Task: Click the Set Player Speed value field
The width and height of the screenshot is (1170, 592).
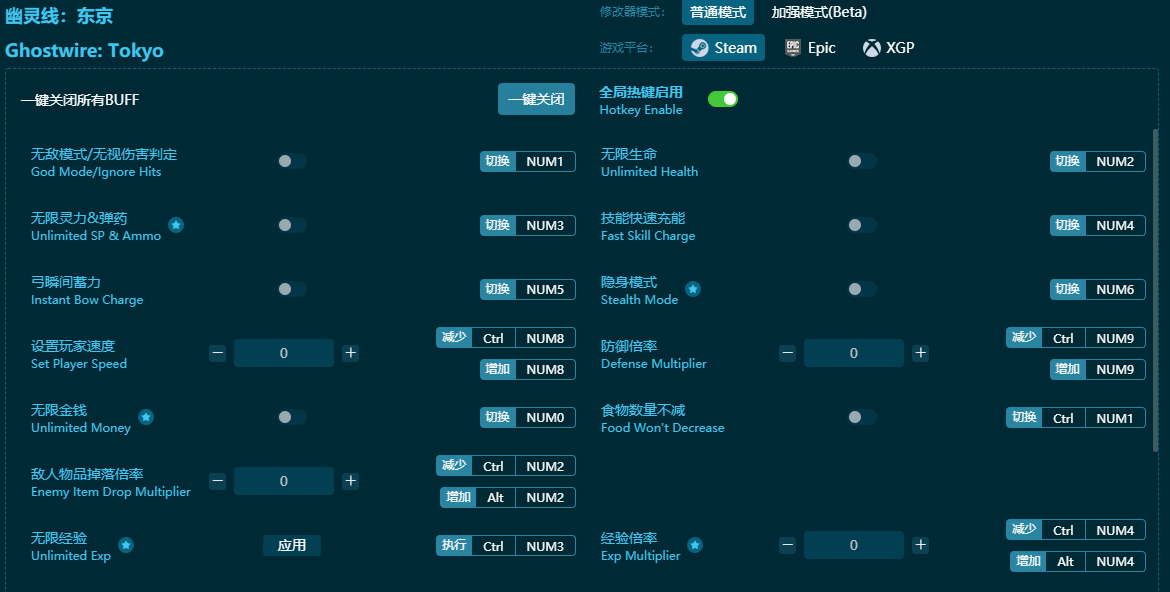Action: (x=284, y=353)
